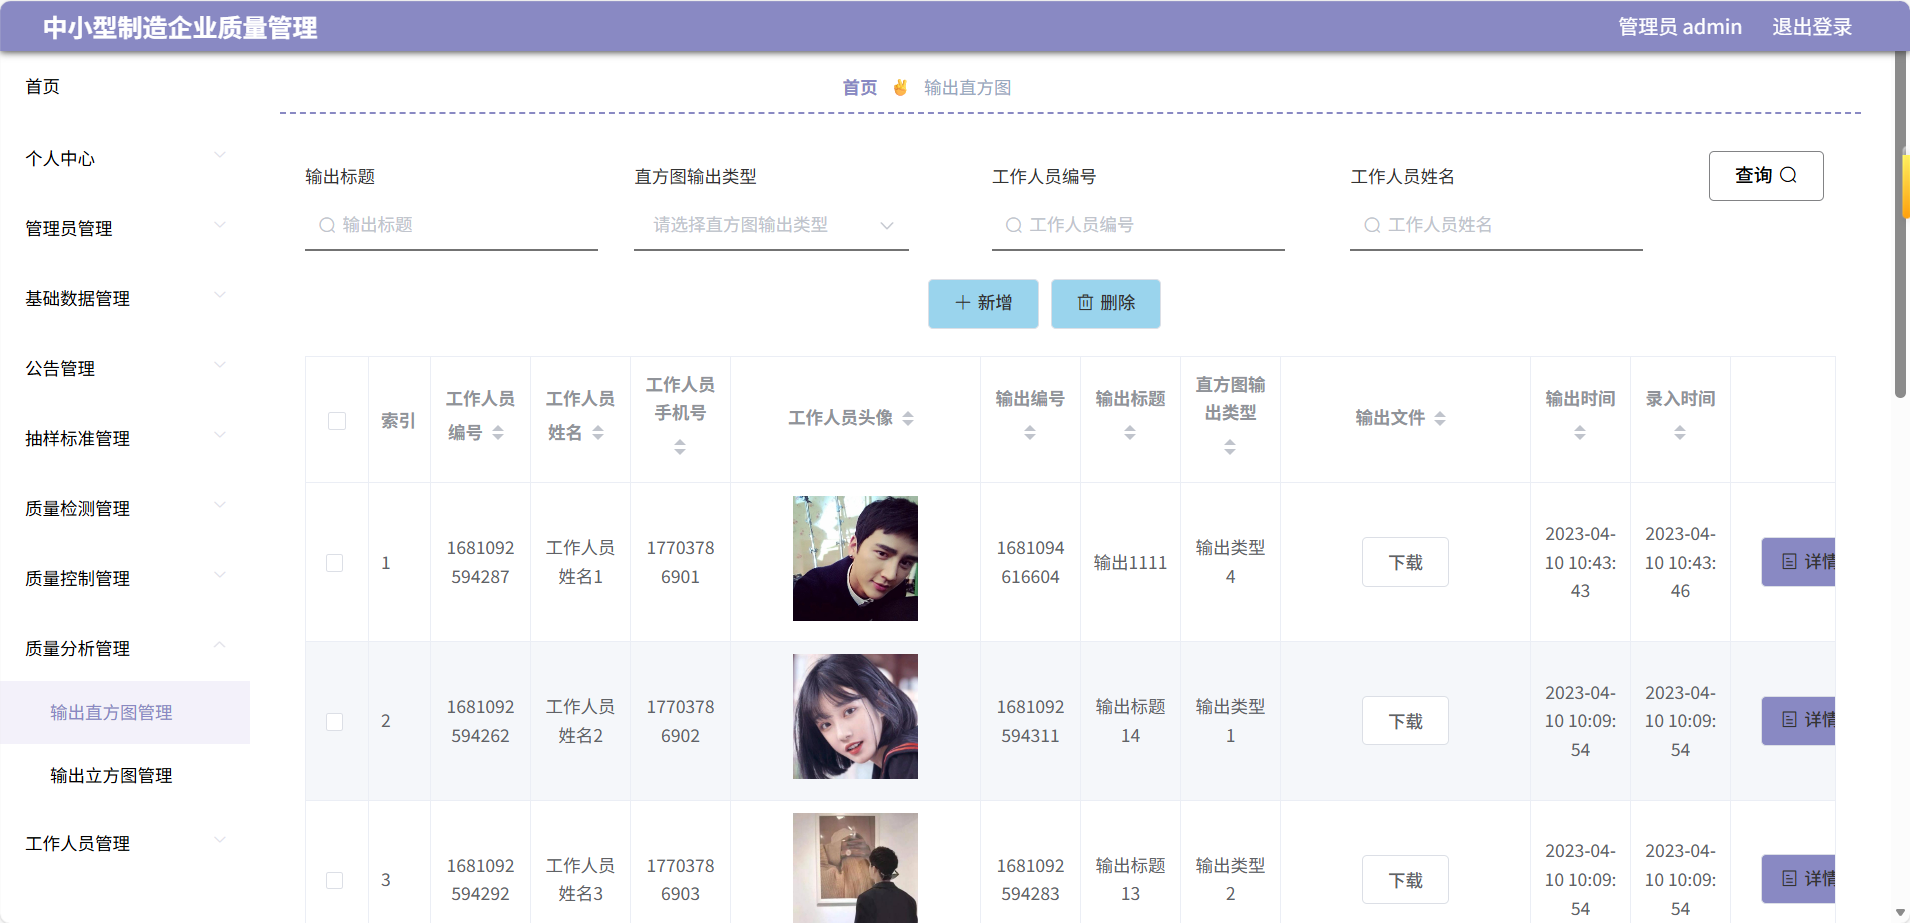Click the 查询 search button

click(x=1766, y=176)
